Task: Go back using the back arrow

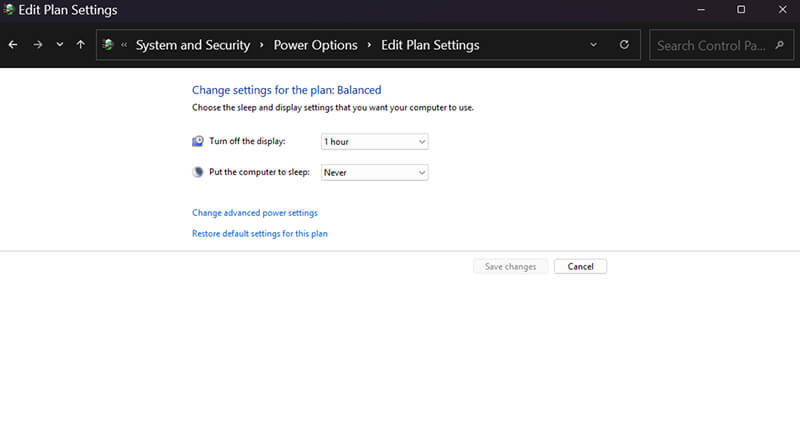Action: click(x=13, y=45)
